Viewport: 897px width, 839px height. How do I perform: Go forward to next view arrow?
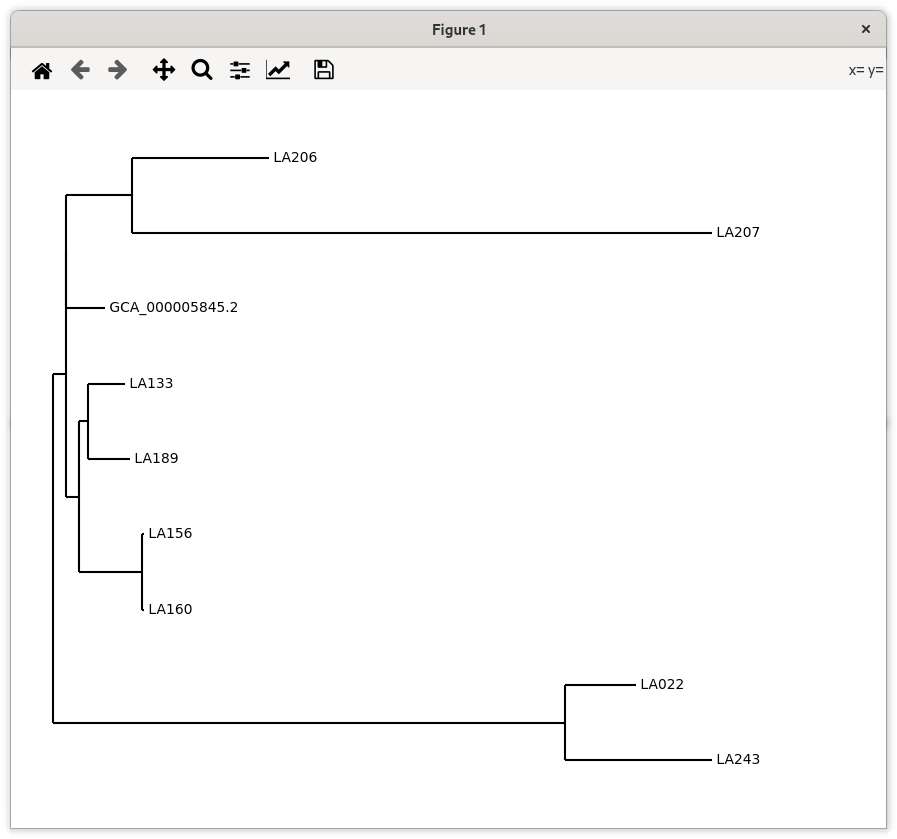pyautogui.click(x=118, y=70)
